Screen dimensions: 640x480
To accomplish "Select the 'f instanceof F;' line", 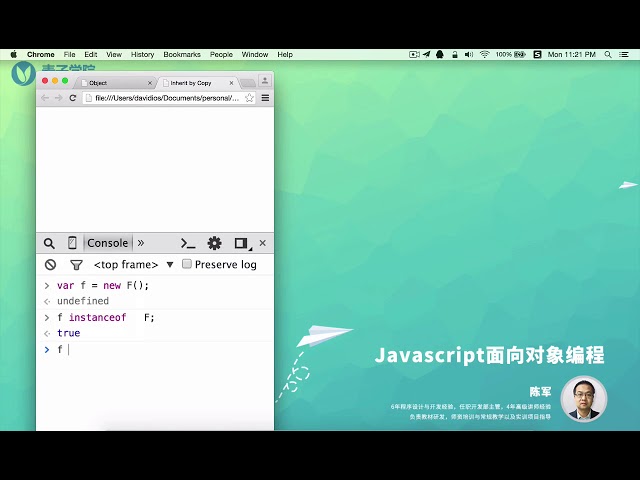I will (106, 317).
